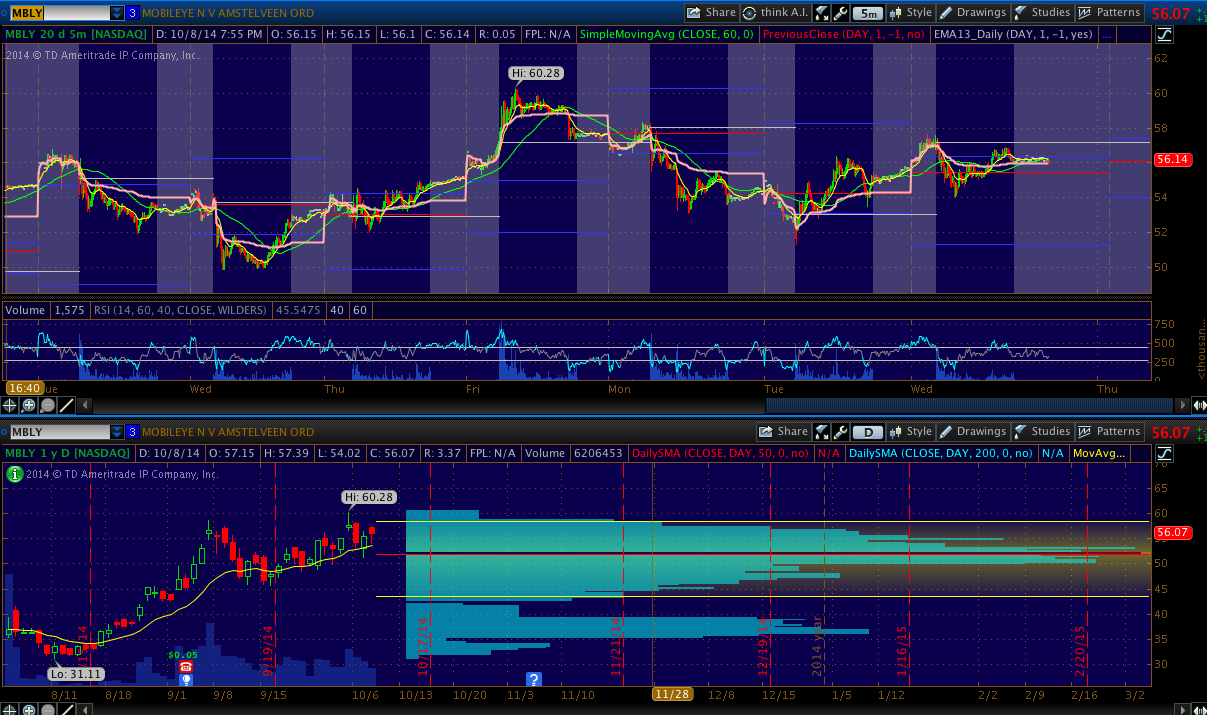
Task: Click the Share button in top toolbar
Action: tap(711, 13)
